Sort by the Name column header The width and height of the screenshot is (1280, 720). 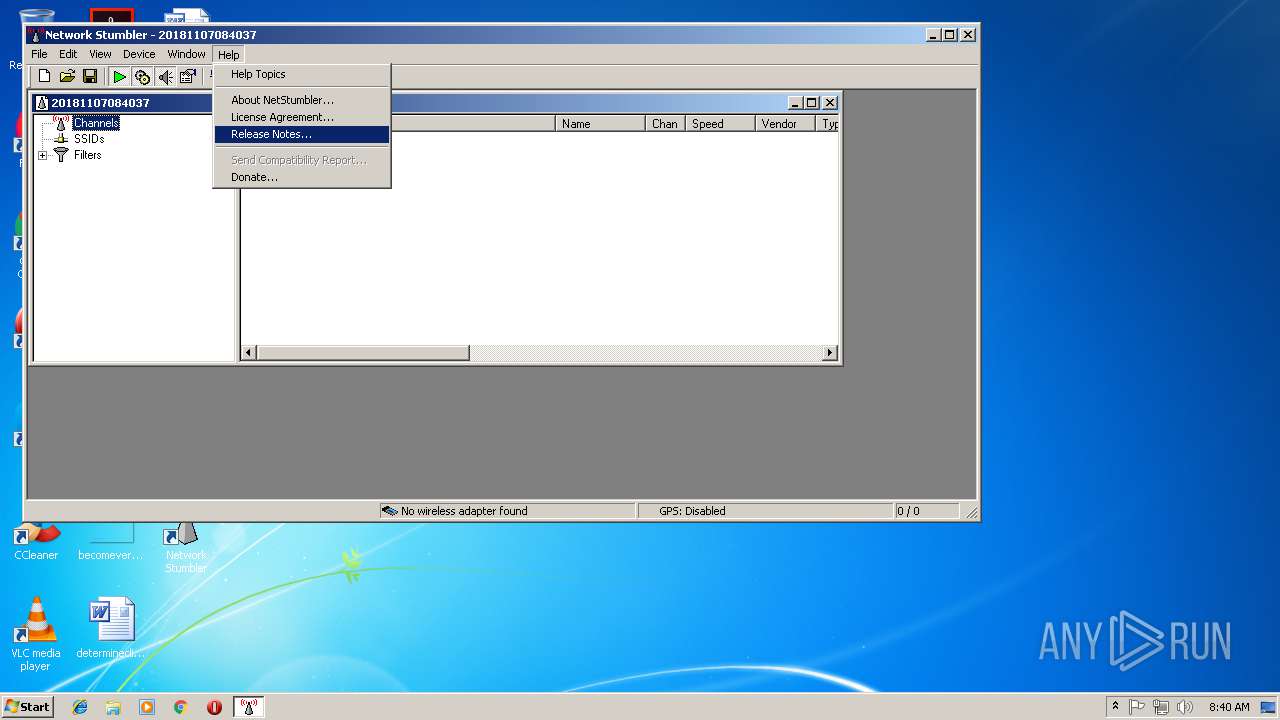[x=600, y=124]
